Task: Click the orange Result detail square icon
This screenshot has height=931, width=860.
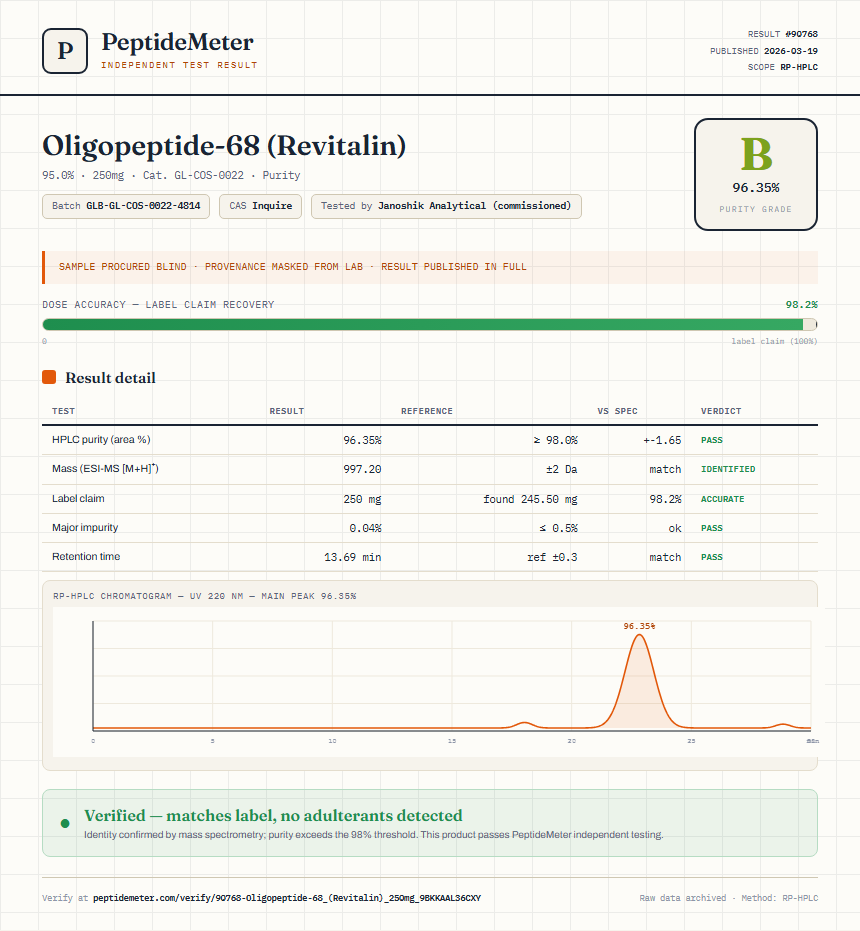Action: [x=49, y=377]
